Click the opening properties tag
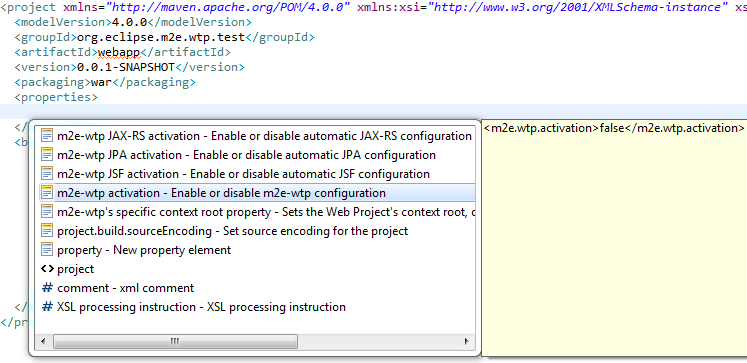Screen dimensions: 747x363 click(x=56, y=97)
